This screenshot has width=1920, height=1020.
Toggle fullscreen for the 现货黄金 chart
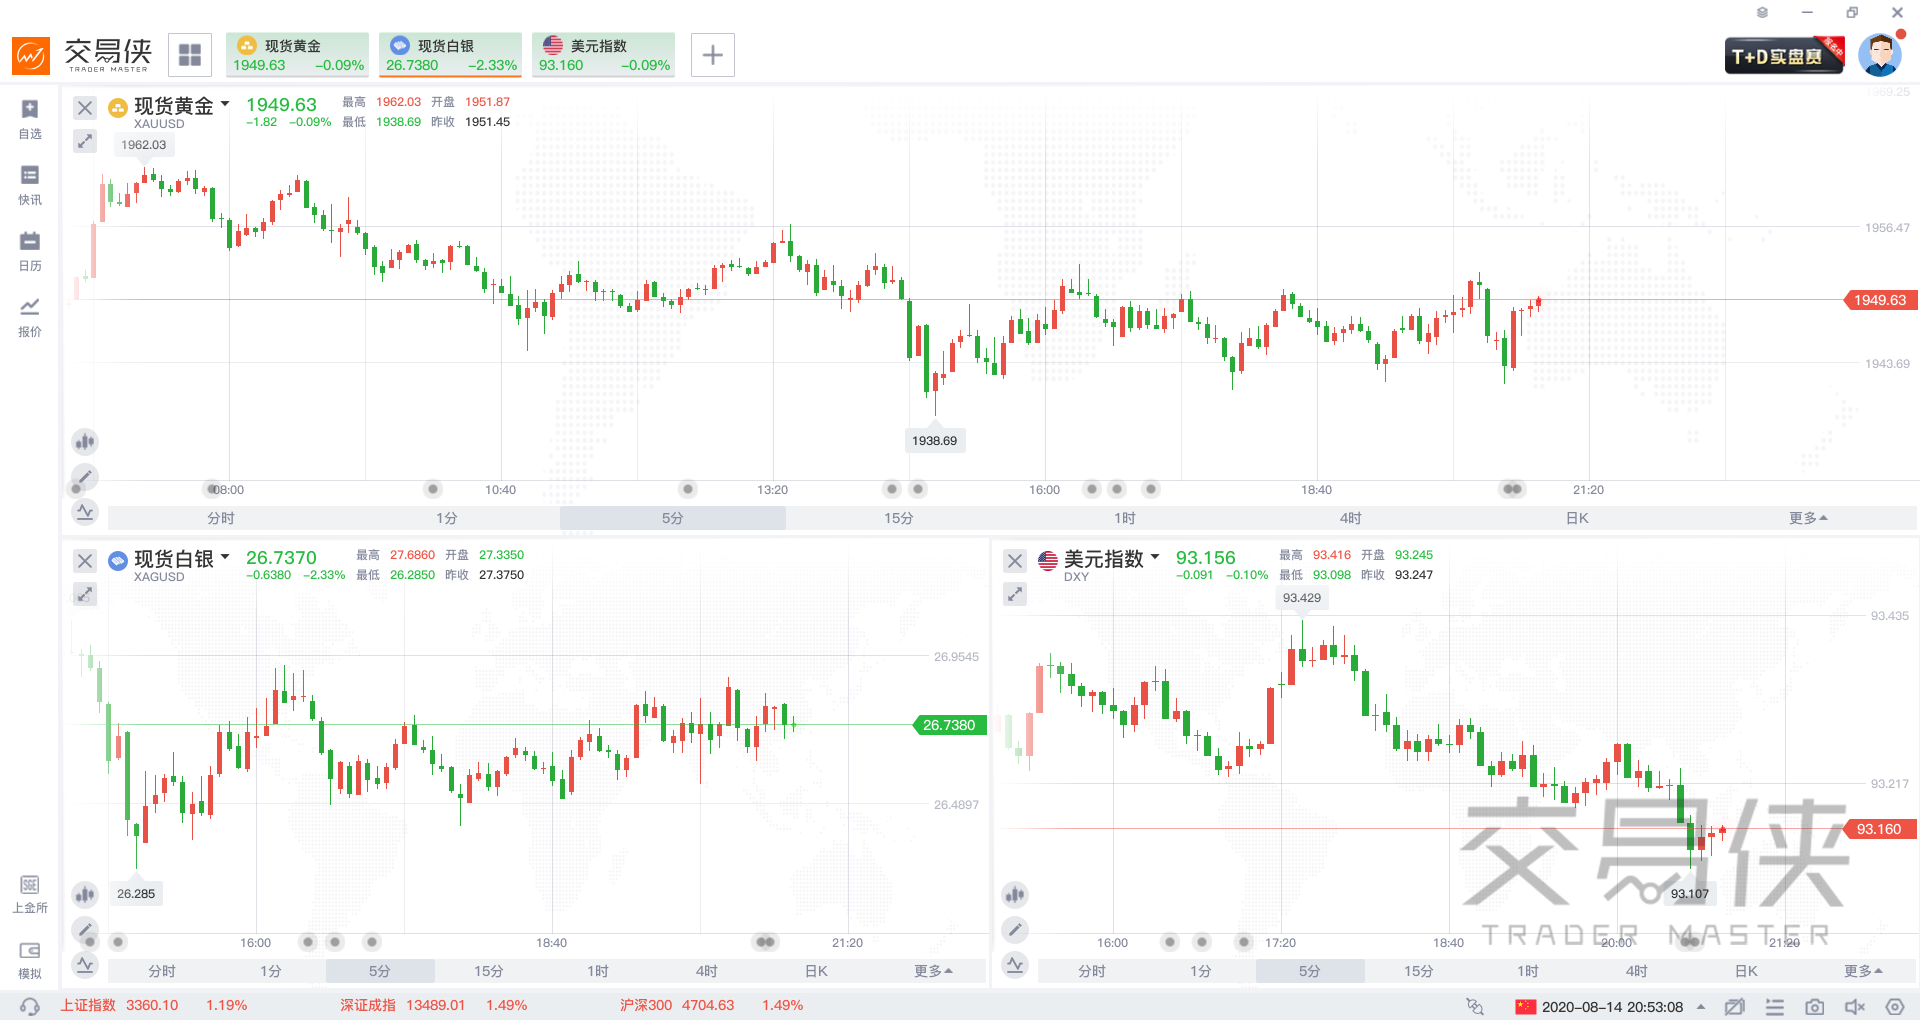(x=85, y=141)
